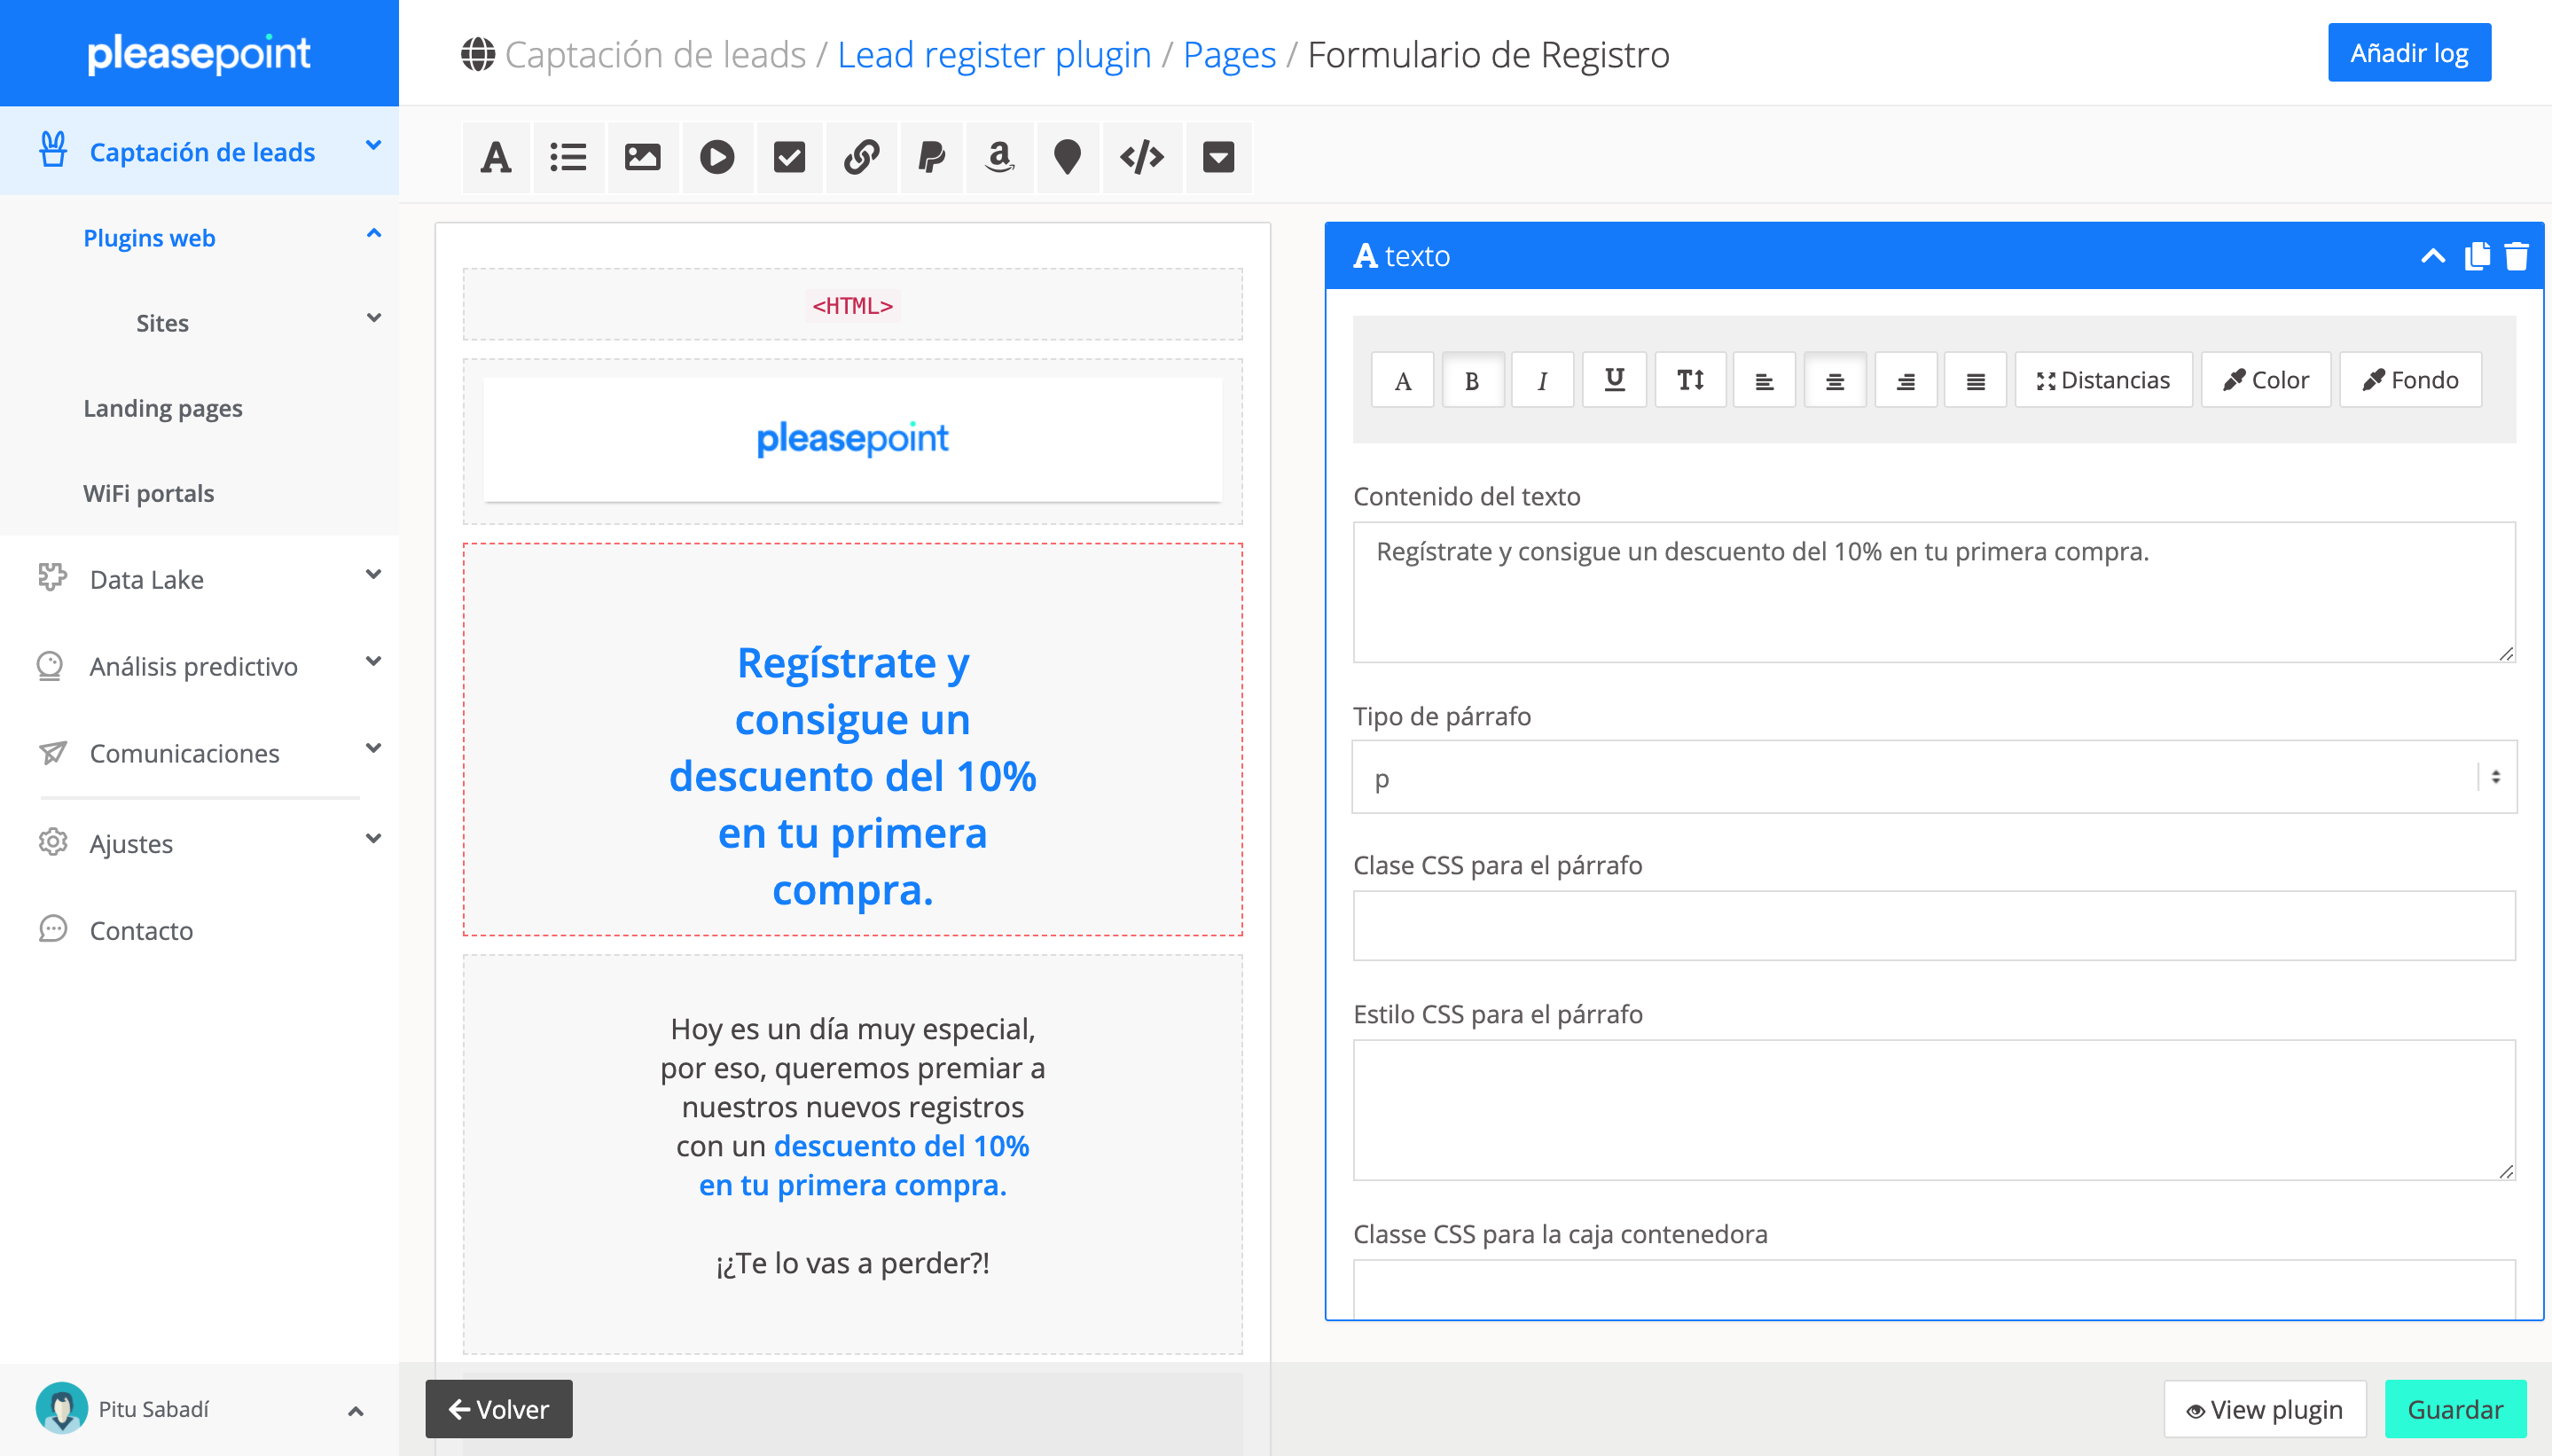This screenshot has height=1456, width=2552.
Task: Insert an Amazon element from the toolbar
Action: click(999, 157)
